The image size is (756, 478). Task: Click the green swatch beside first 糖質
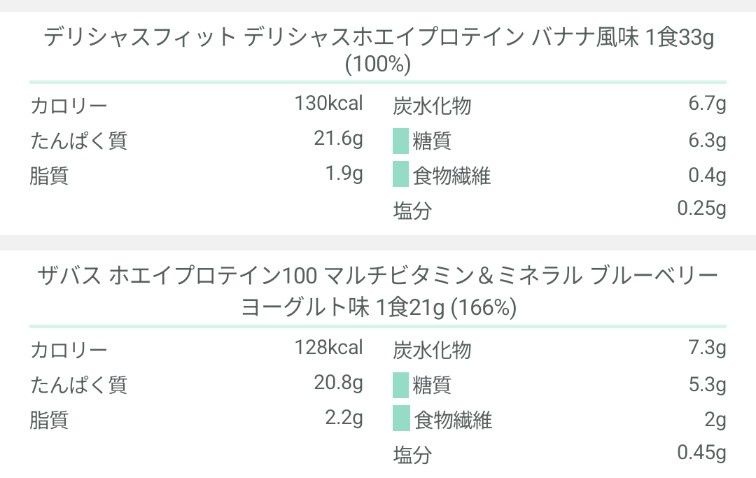pos(400,140)
